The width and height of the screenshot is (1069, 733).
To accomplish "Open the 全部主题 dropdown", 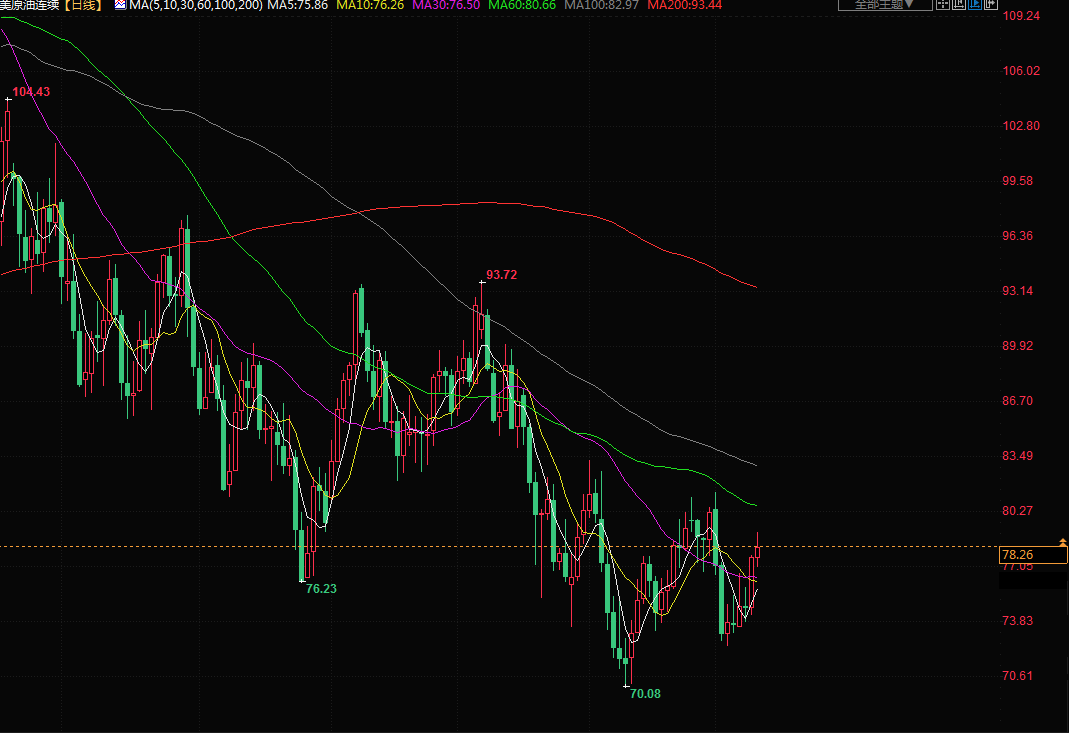I will pos(884,5).
